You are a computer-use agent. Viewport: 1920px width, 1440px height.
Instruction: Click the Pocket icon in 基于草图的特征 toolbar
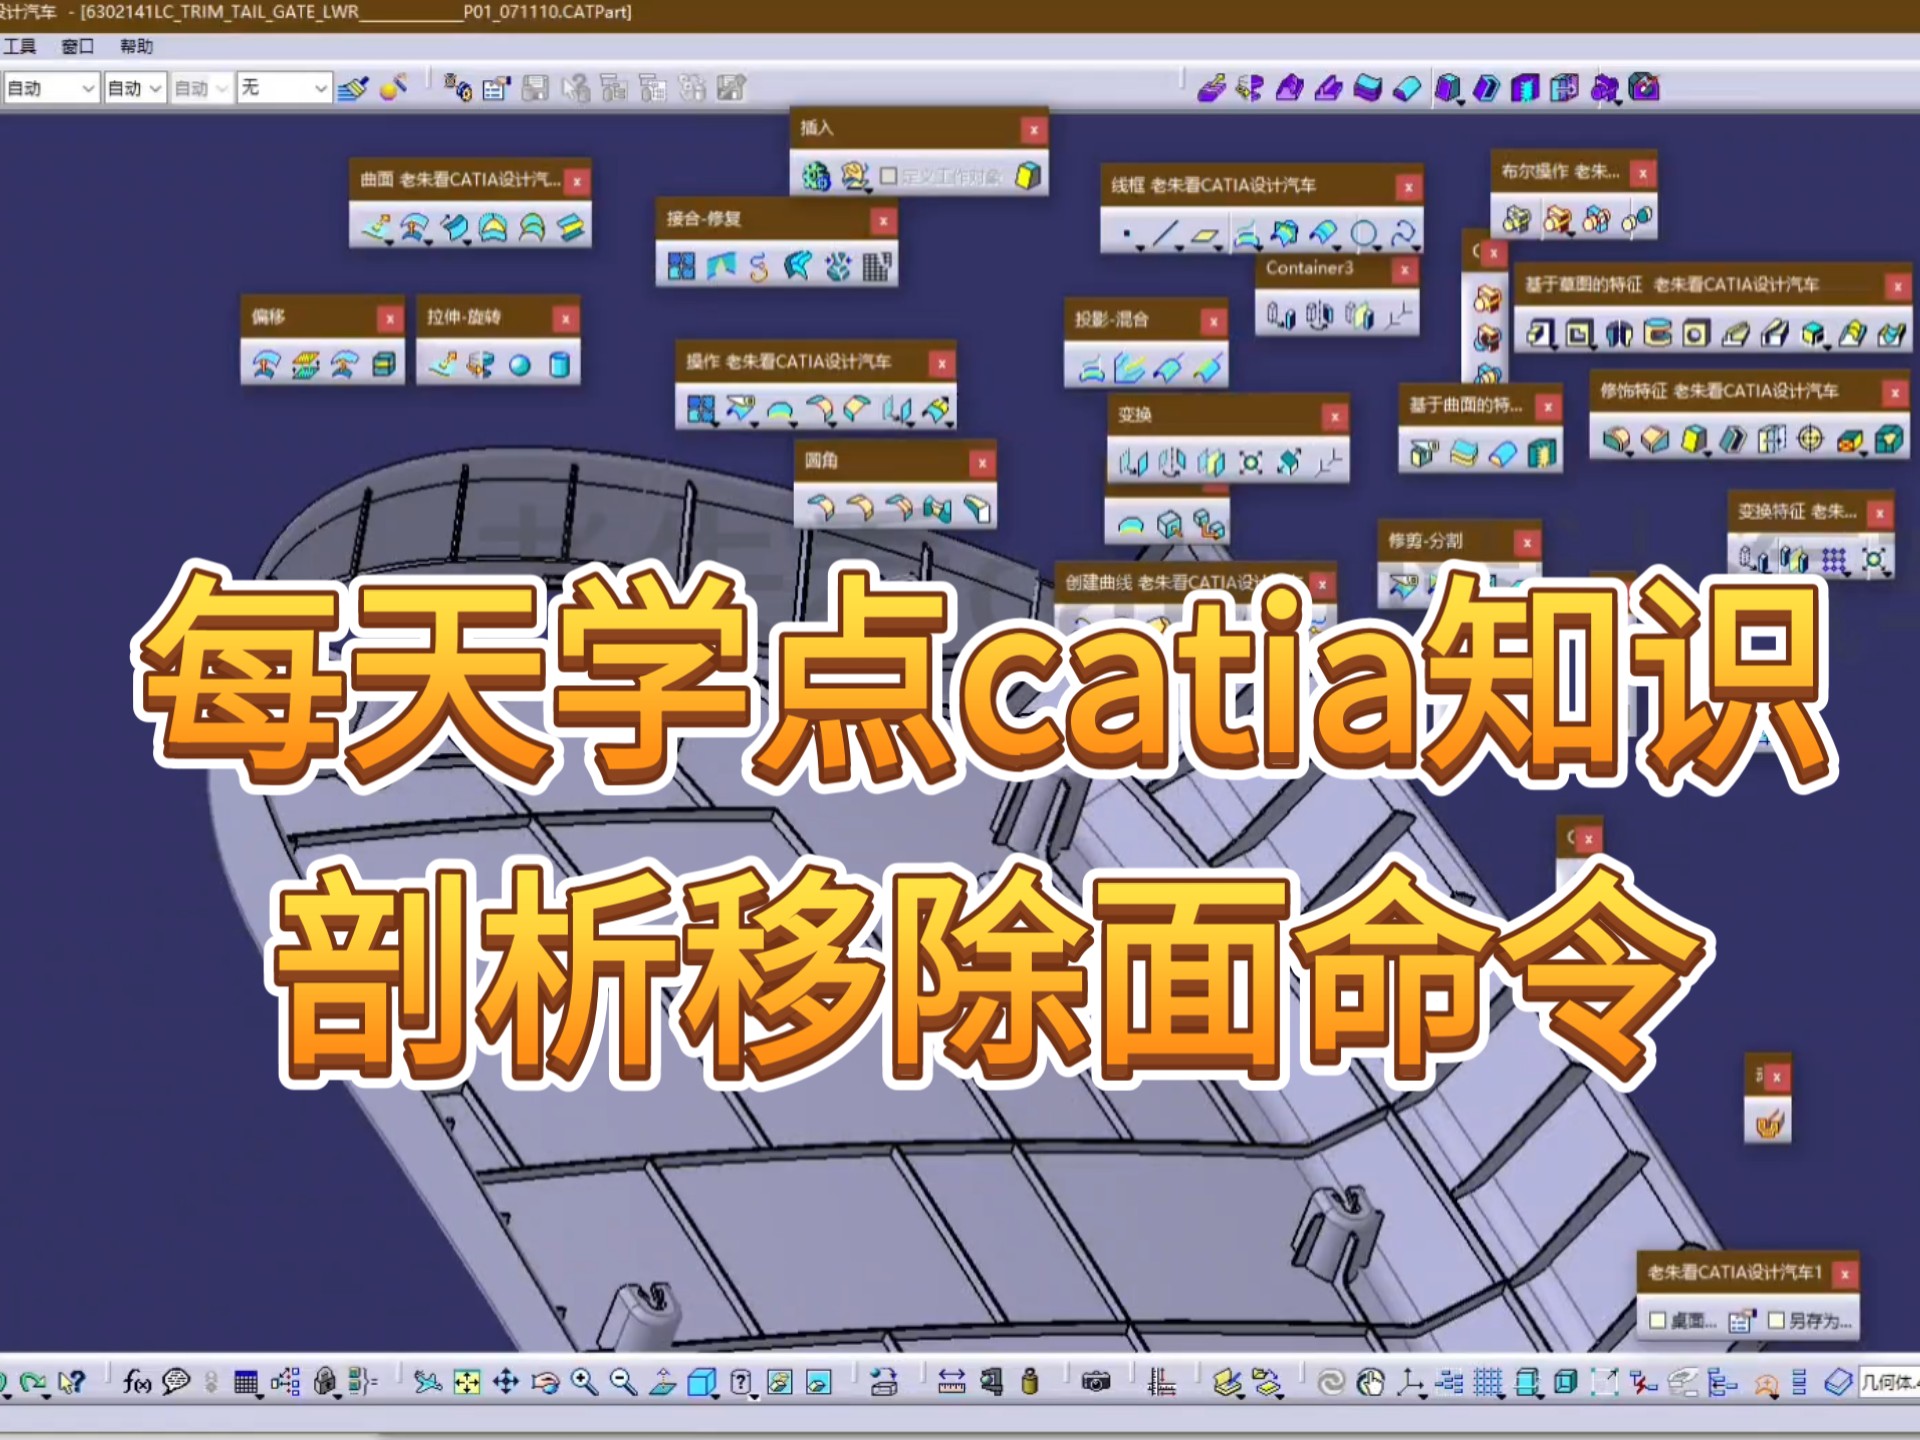click(1579, 333)
